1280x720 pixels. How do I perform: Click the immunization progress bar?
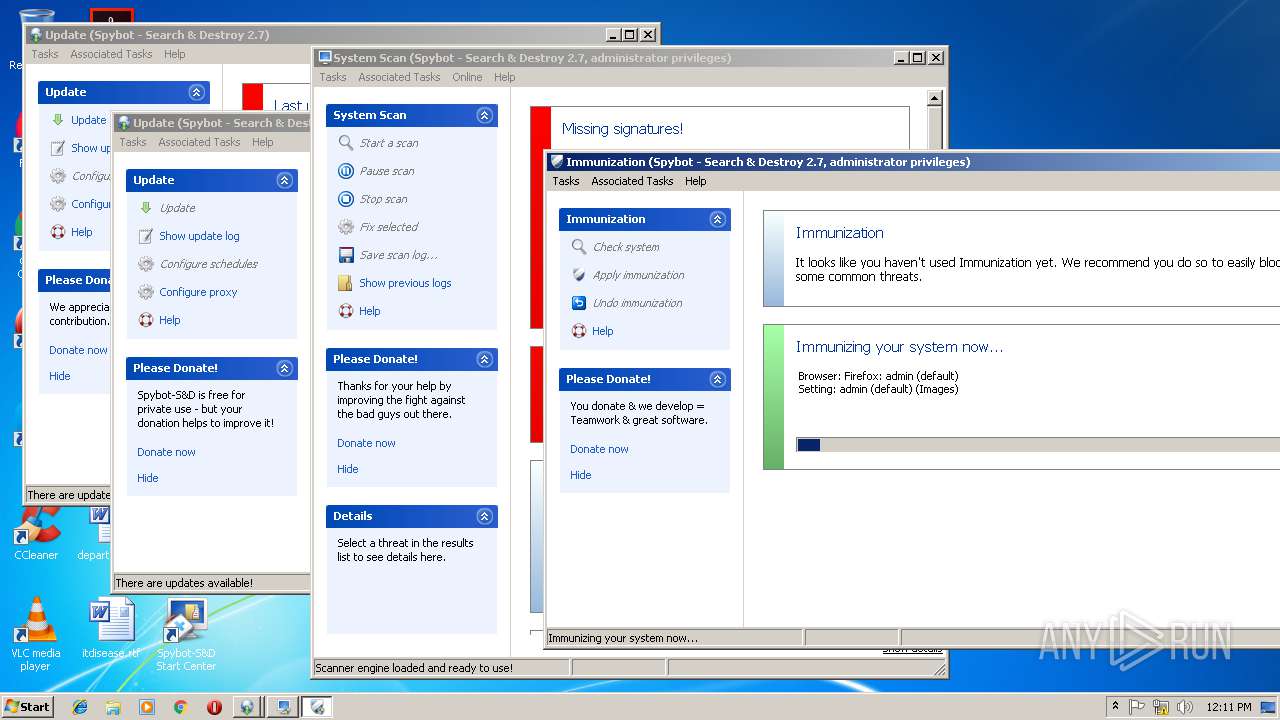(x=1038, y=445)
